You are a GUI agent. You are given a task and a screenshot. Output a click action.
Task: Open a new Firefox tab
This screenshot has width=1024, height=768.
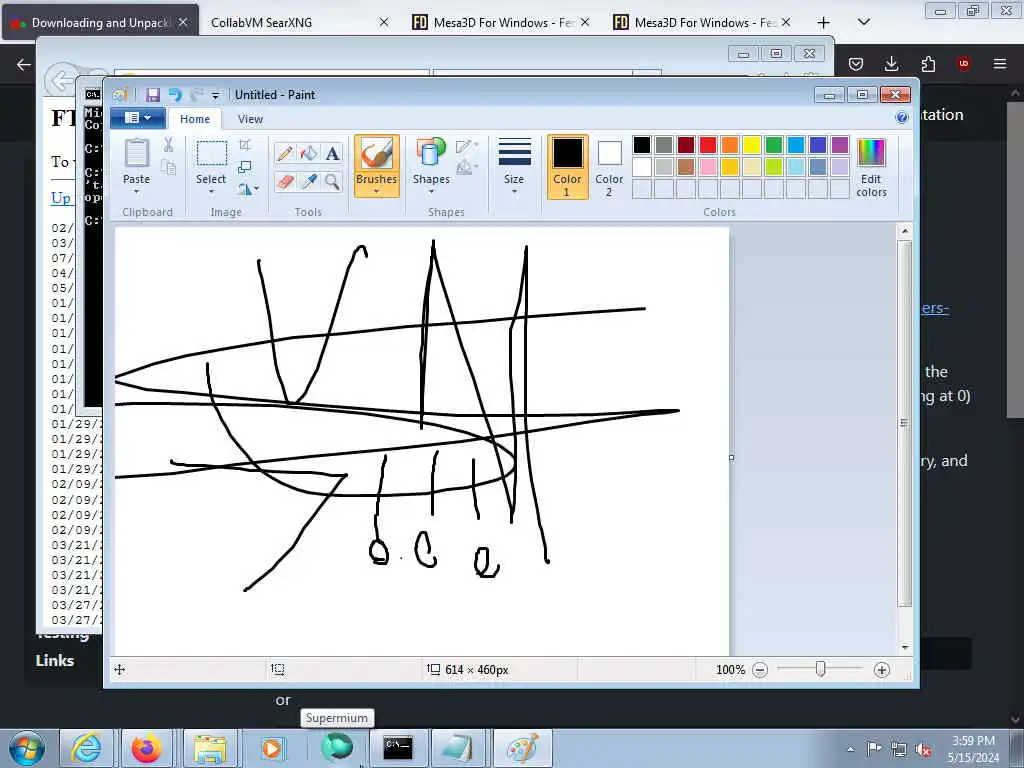(824, 22)
